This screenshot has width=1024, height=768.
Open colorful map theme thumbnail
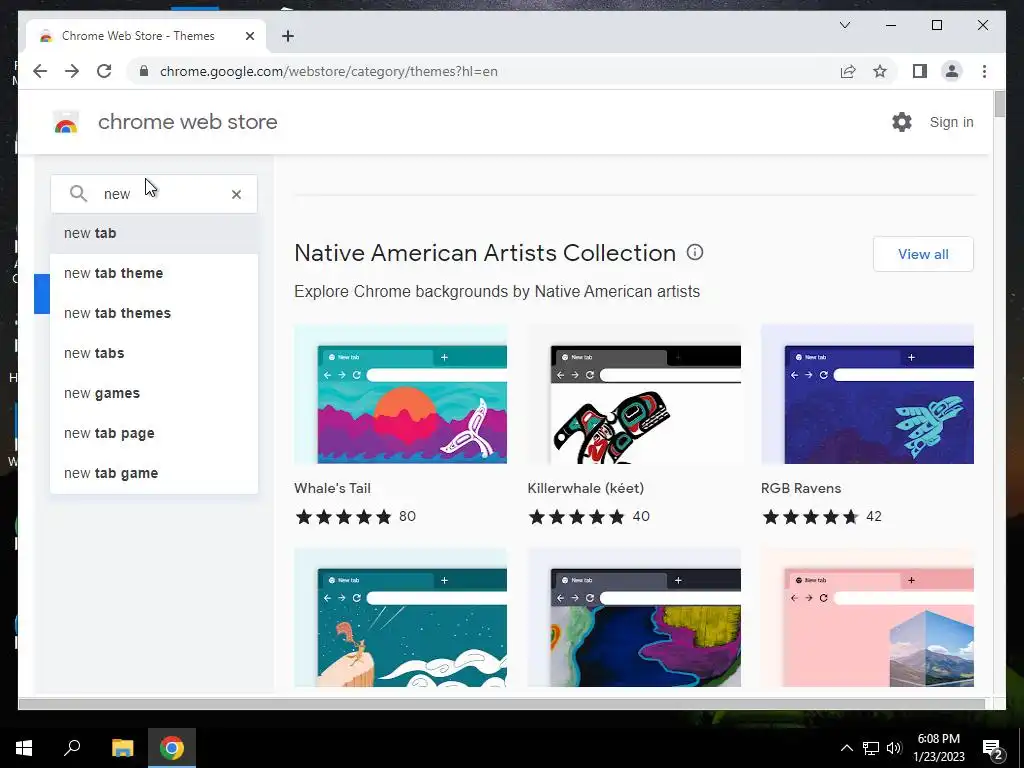(634, 617)
